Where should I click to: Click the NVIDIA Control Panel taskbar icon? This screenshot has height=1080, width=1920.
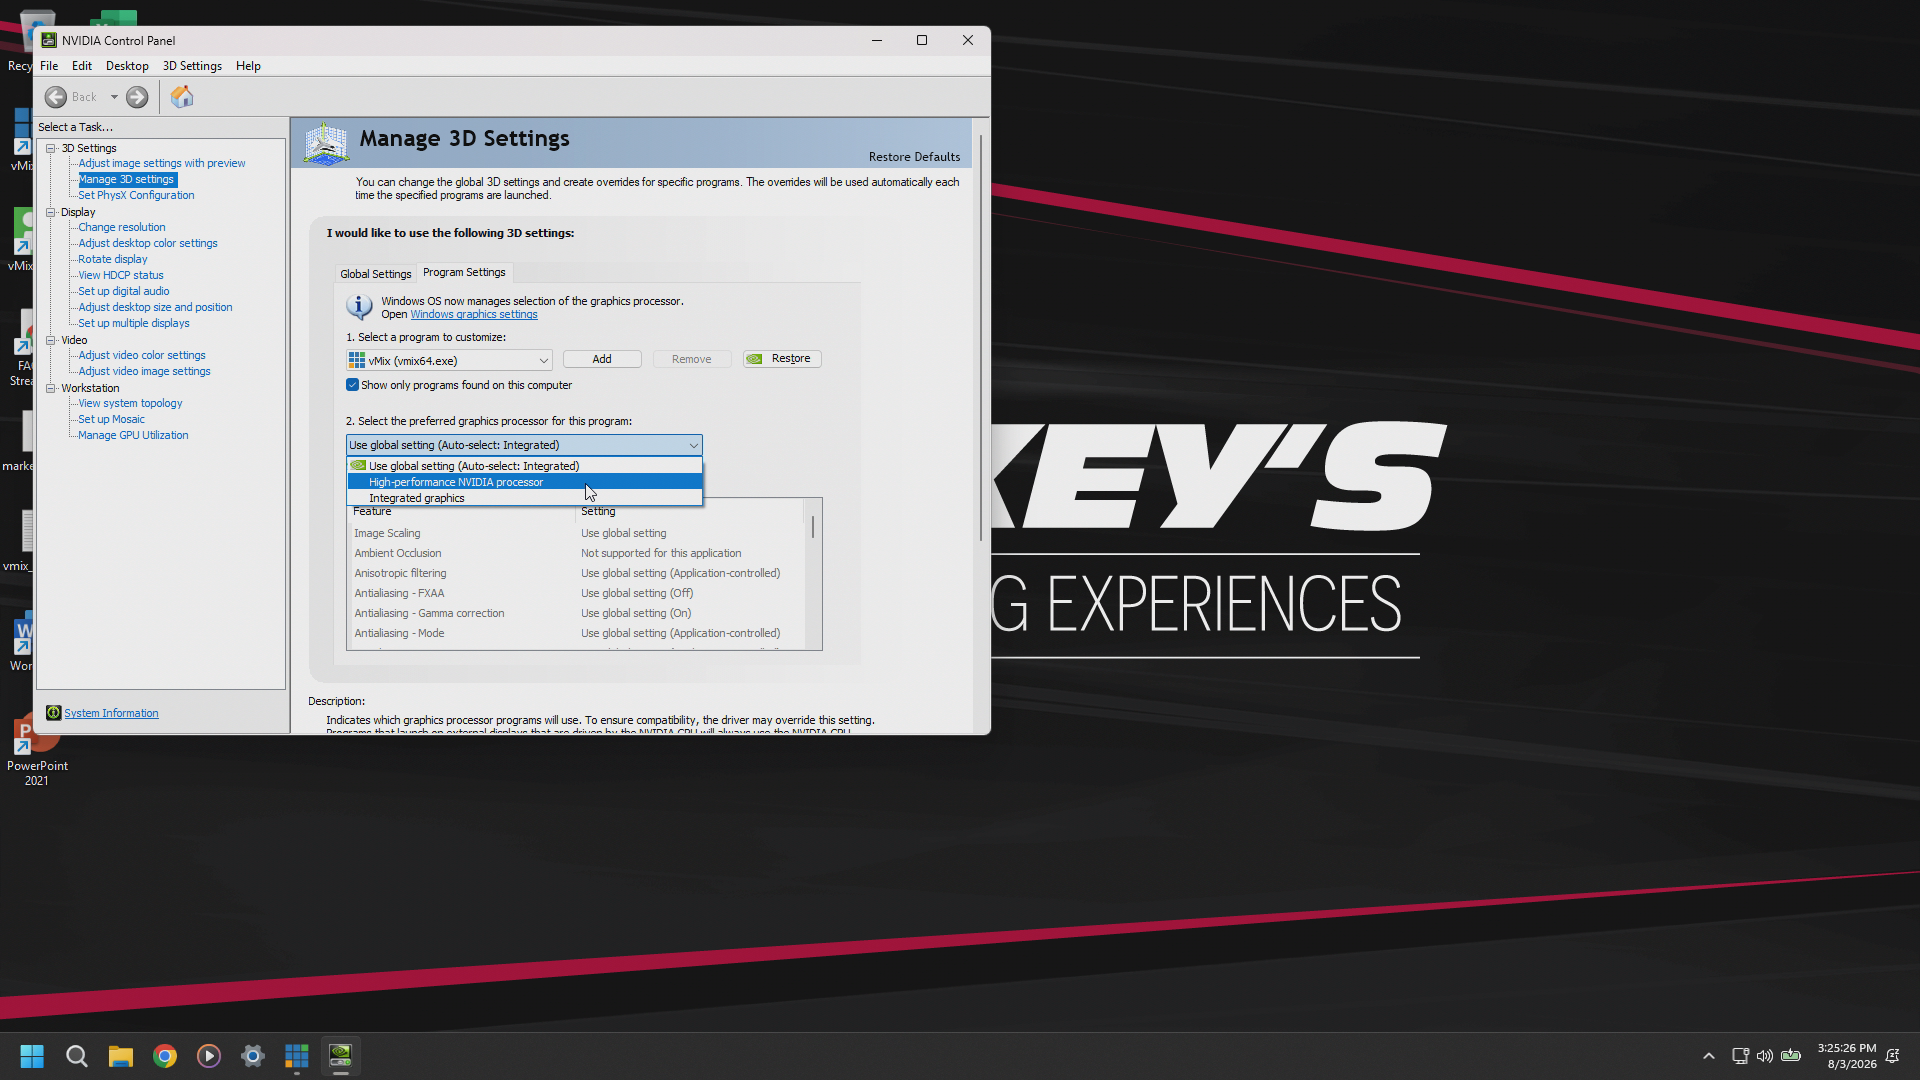point(341,1056)
